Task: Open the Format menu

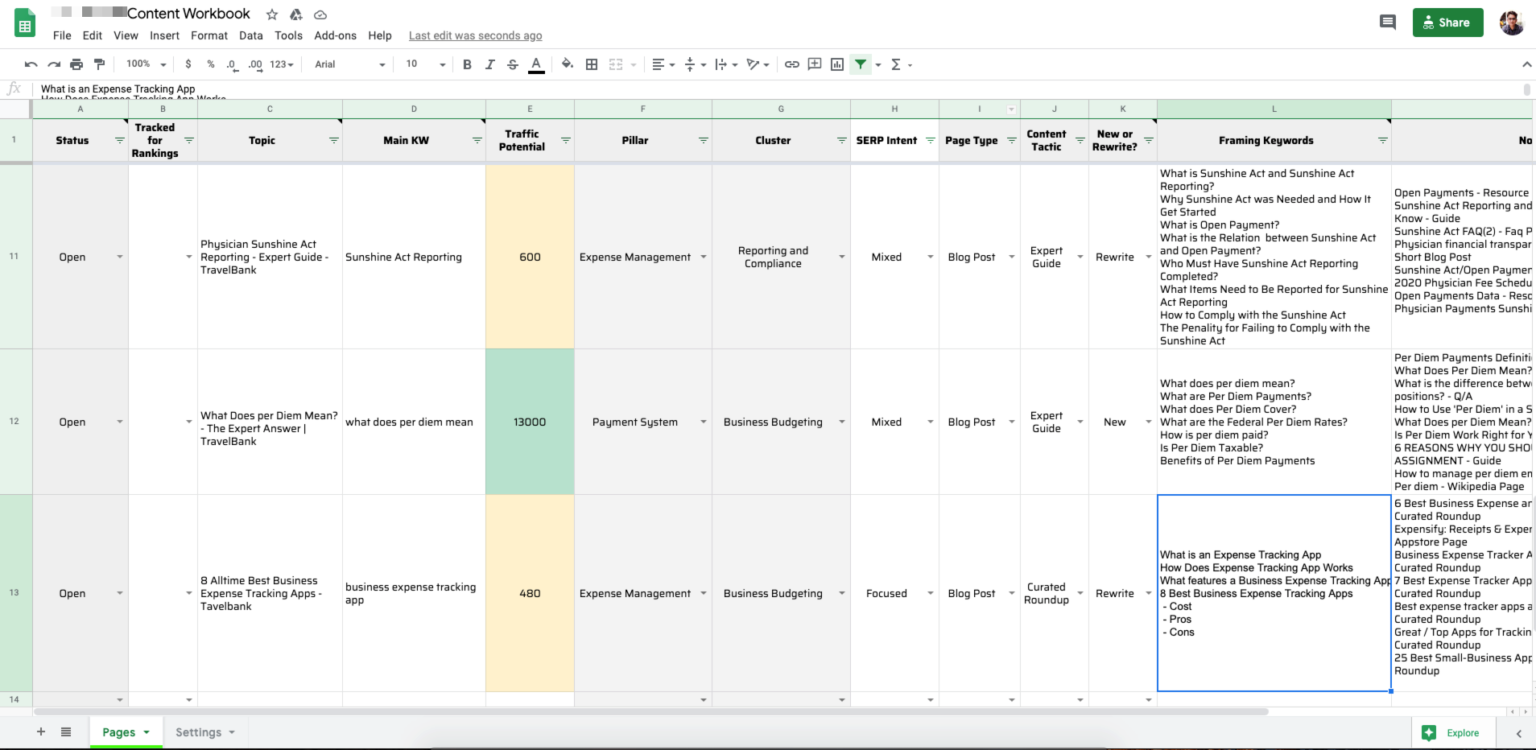Action: tap(209, 35)
